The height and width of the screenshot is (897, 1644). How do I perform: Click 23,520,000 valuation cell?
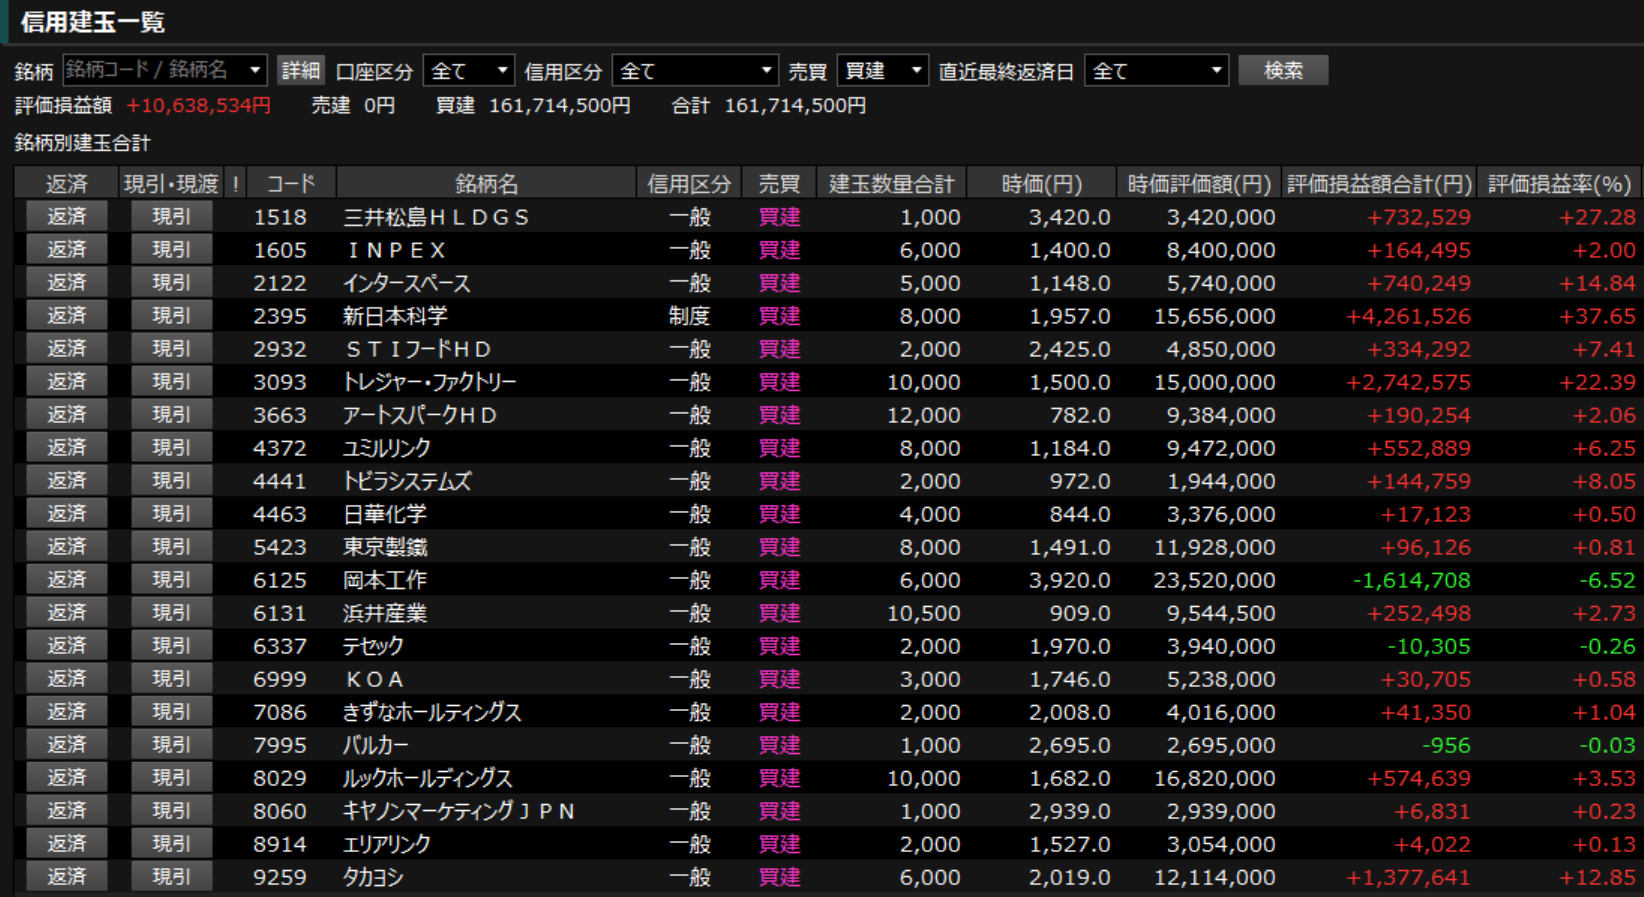pyautogui.click(x=1214, y=580)
